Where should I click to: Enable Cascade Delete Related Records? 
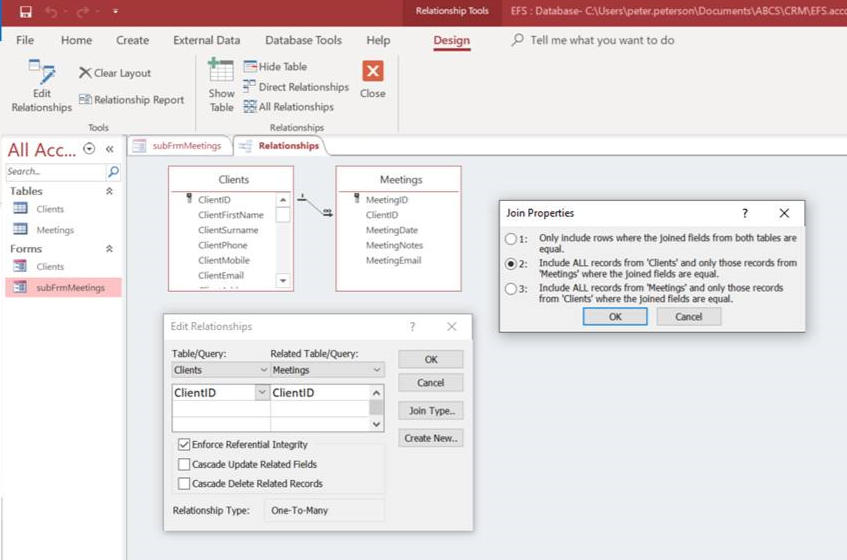pos(184,484)
